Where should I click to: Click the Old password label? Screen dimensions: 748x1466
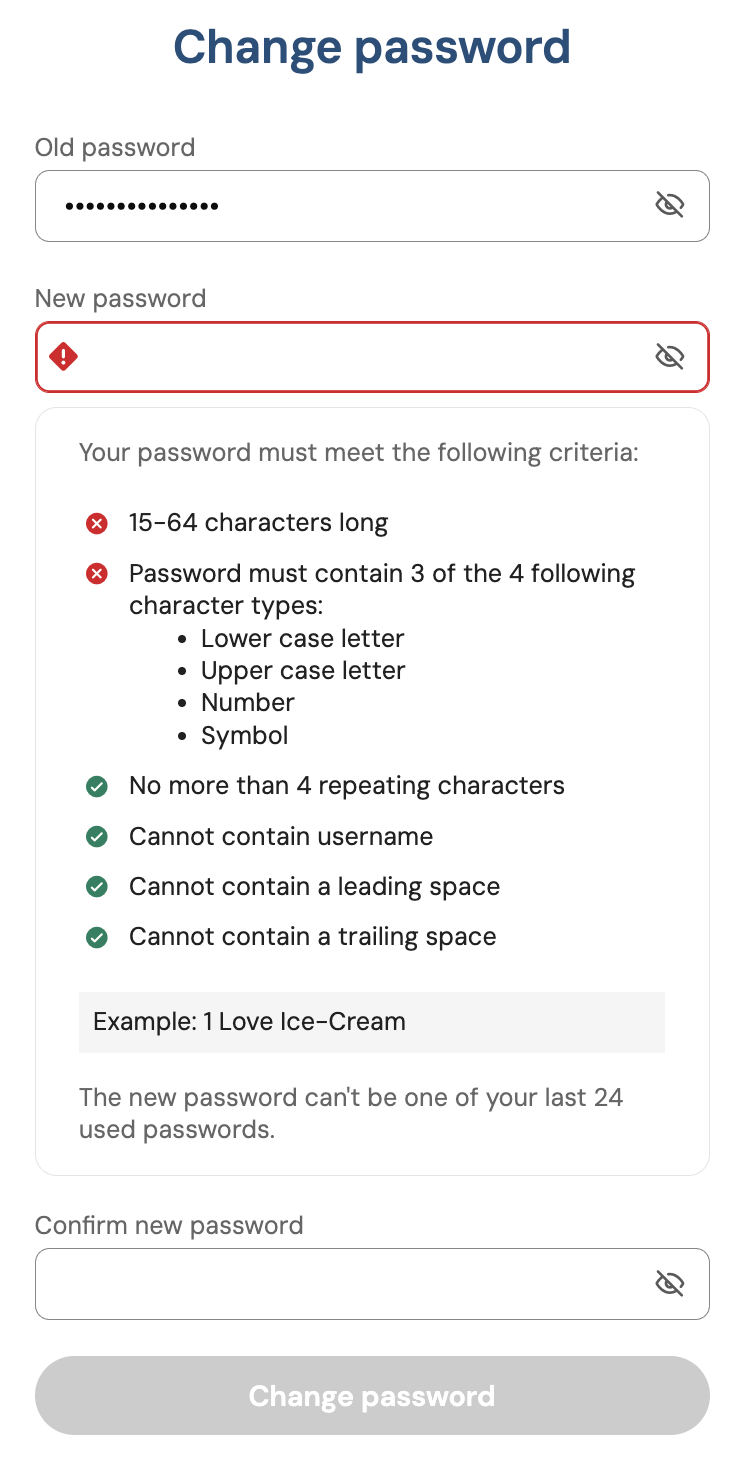pos(115,148)
